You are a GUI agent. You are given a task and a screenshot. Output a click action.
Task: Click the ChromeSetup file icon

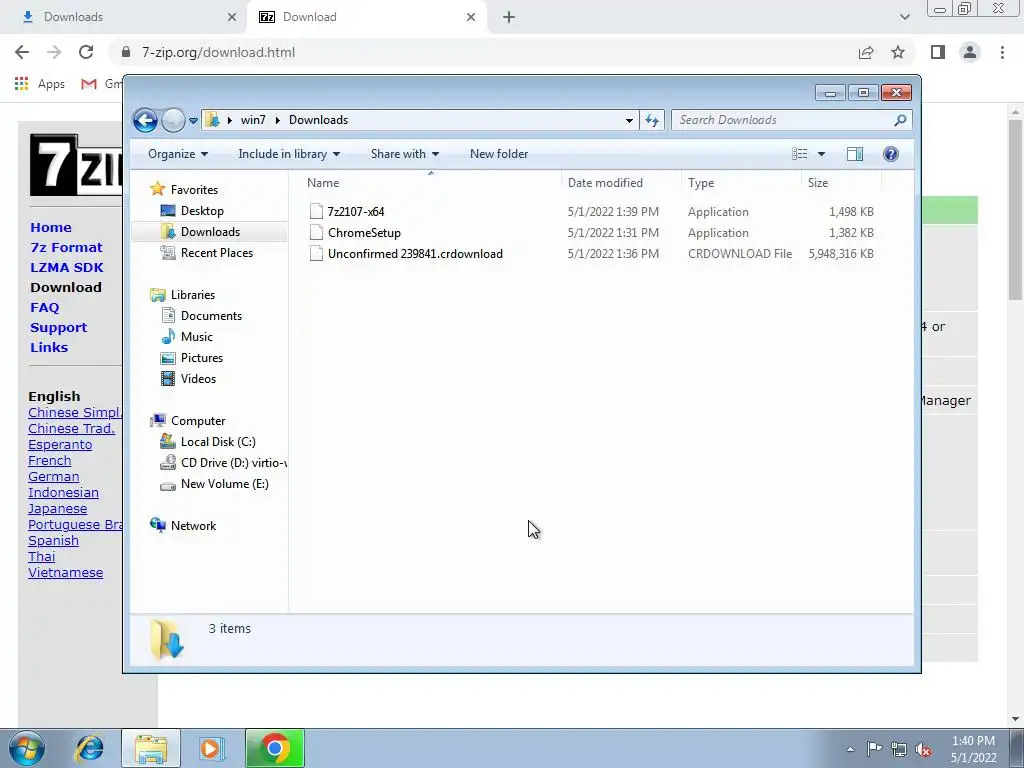coord(316,232)
